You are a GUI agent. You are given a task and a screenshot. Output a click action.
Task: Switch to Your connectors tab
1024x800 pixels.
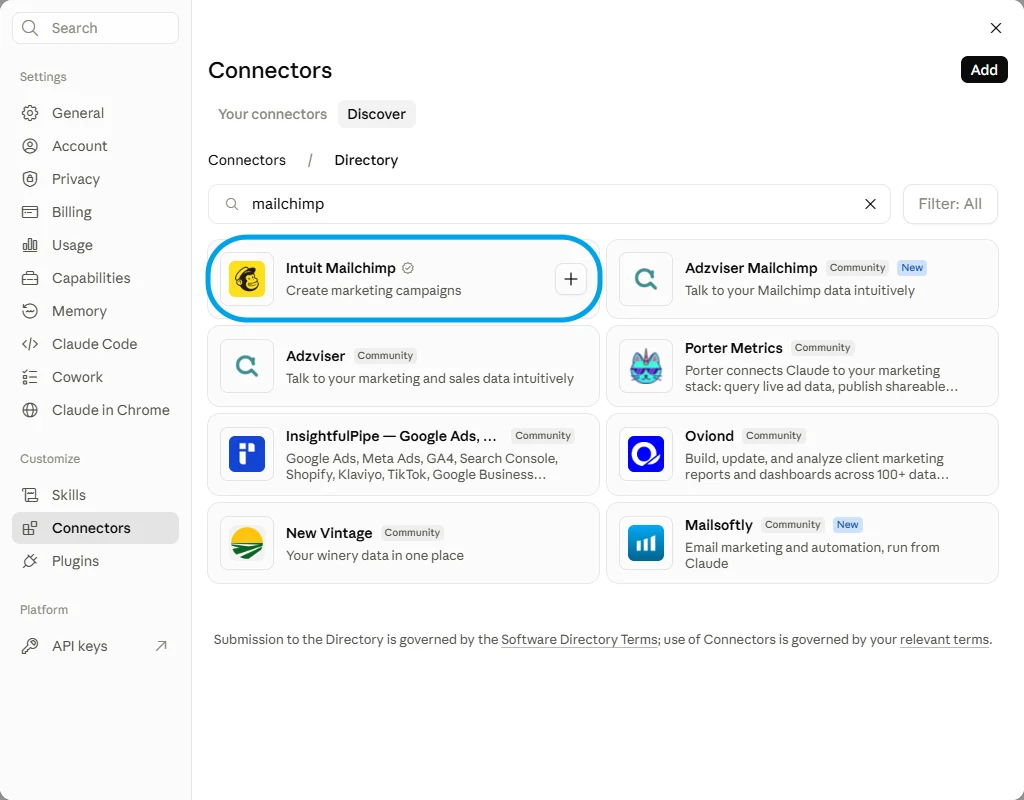(x=272, y=114)
